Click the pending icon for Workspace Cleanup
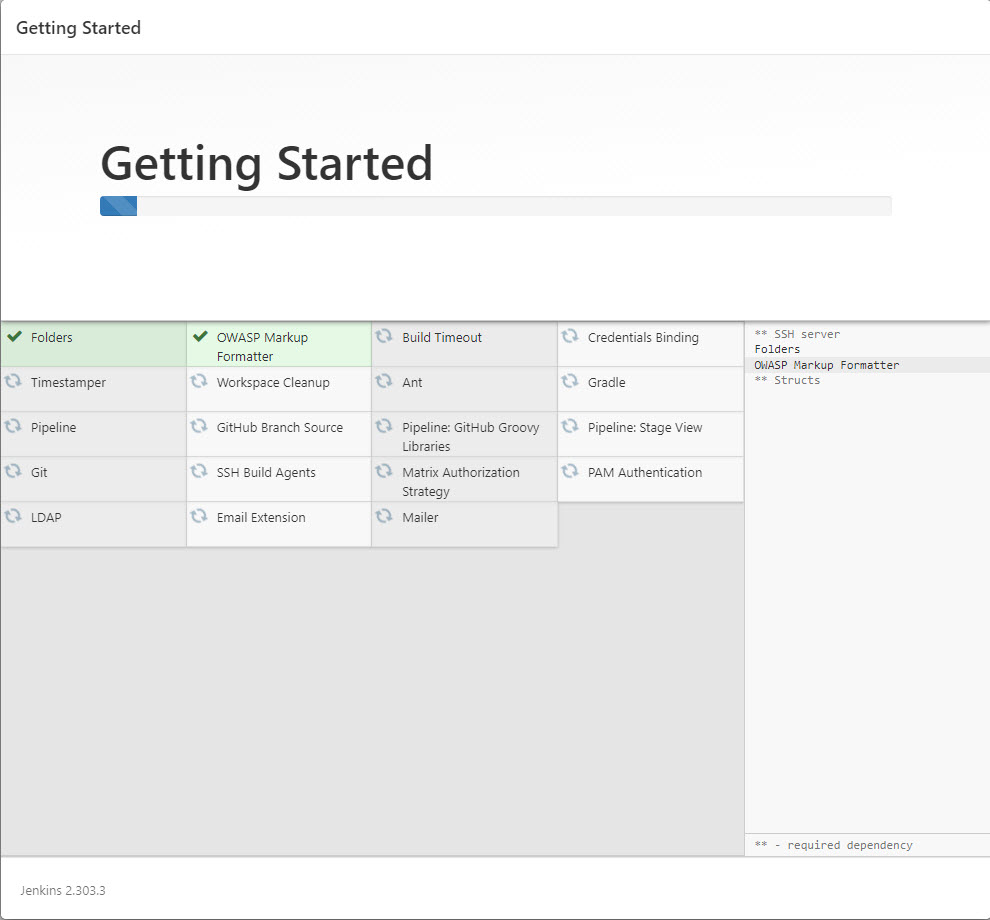Viewport: 990px width, 920px height. [199, 381]
